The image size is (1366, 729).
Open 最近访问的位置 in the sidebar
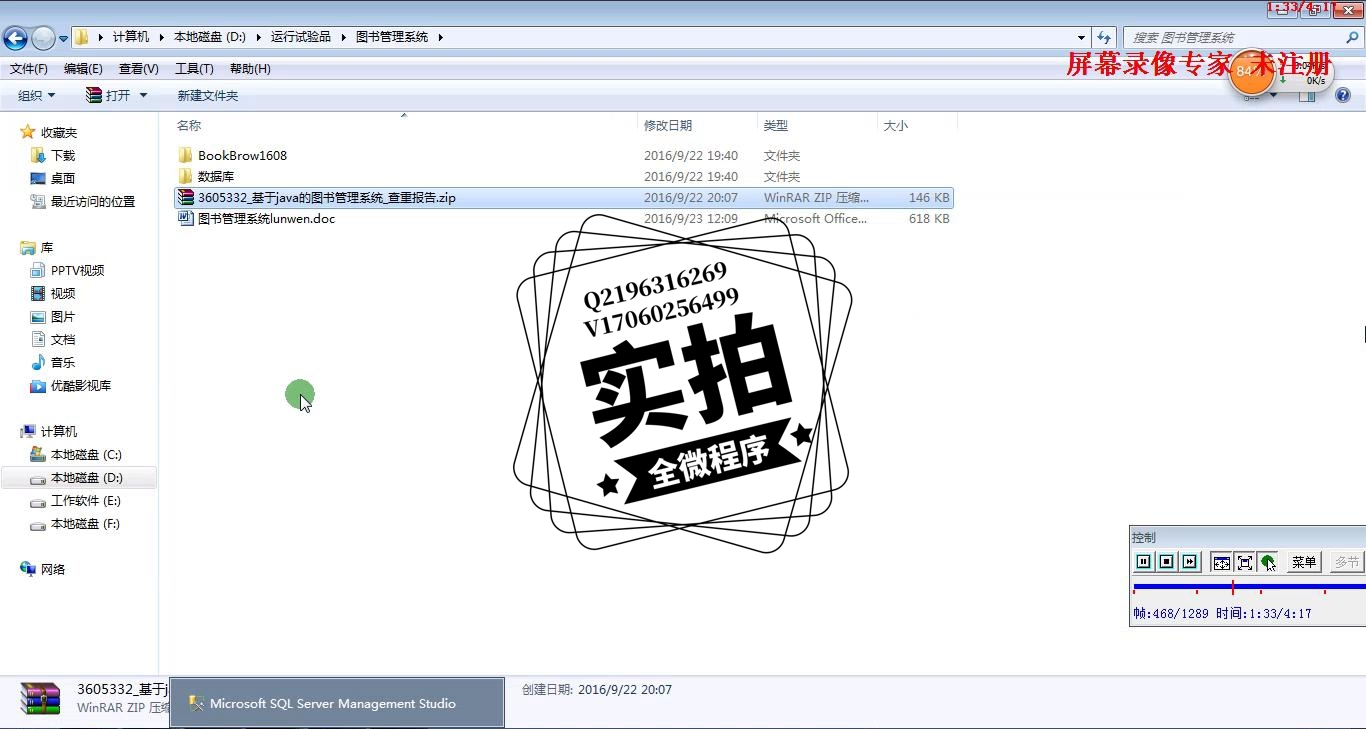pos(93,201)
